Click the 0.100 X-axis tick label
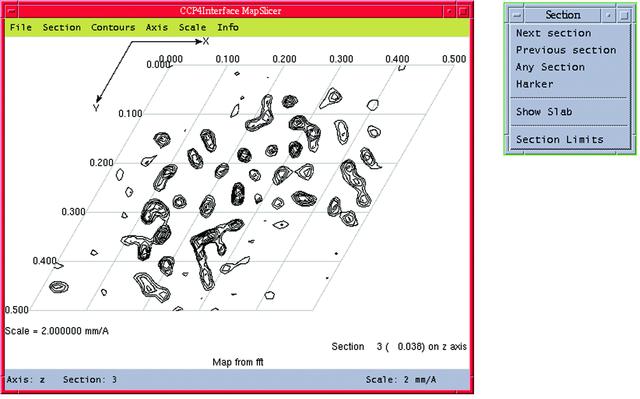This screenshot has height=399, width=640. coord(227,59)
